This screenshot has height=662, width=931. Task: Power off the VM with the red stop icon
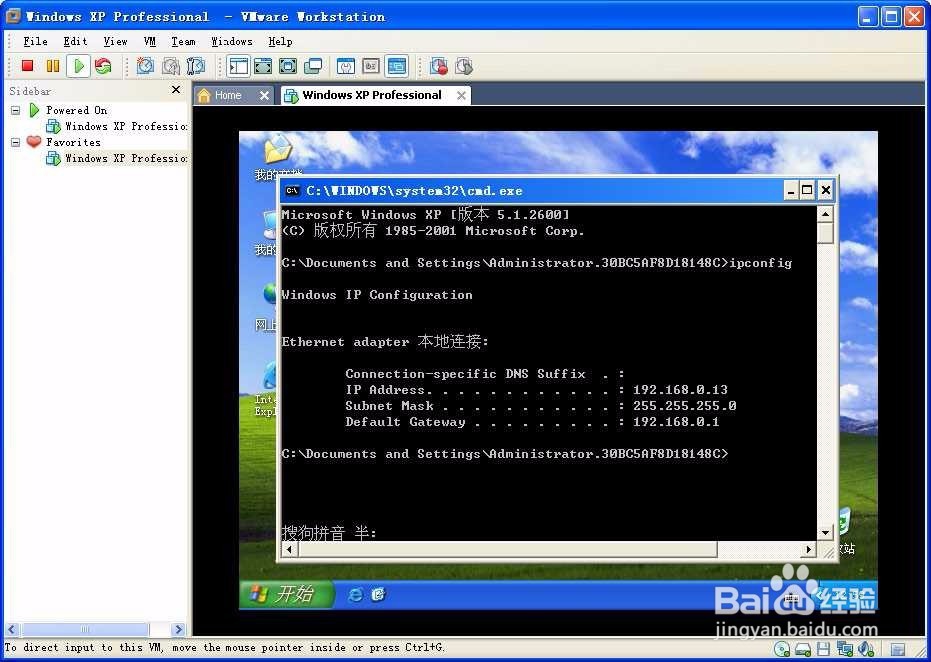tap(27, 66)
